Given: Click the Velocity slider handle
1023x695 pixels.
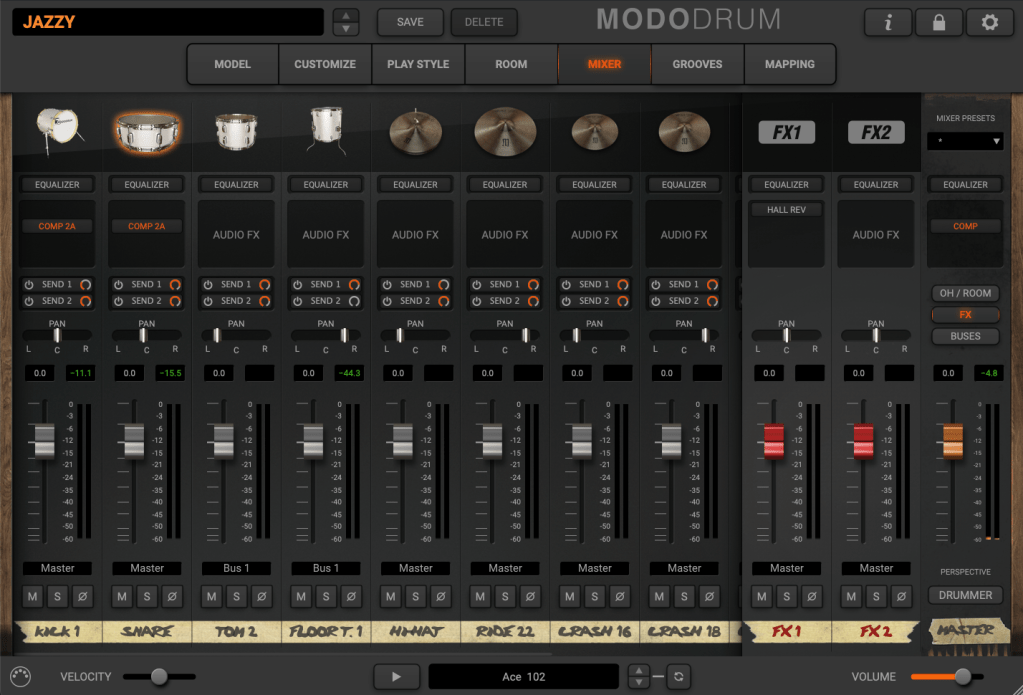Looking at the screenshot, I should point(159,677).
